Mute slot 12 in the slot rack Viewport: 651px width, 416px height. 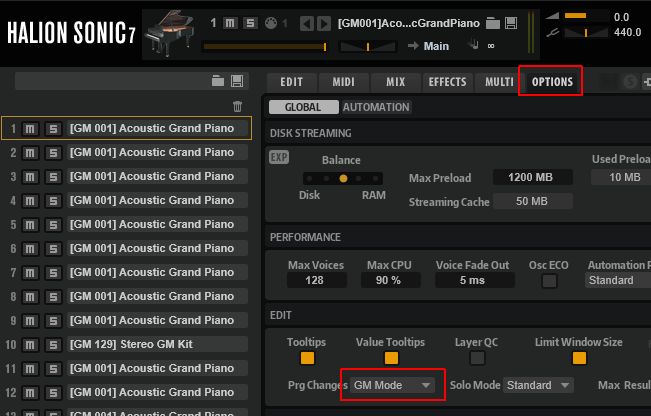tap(30, 393)
